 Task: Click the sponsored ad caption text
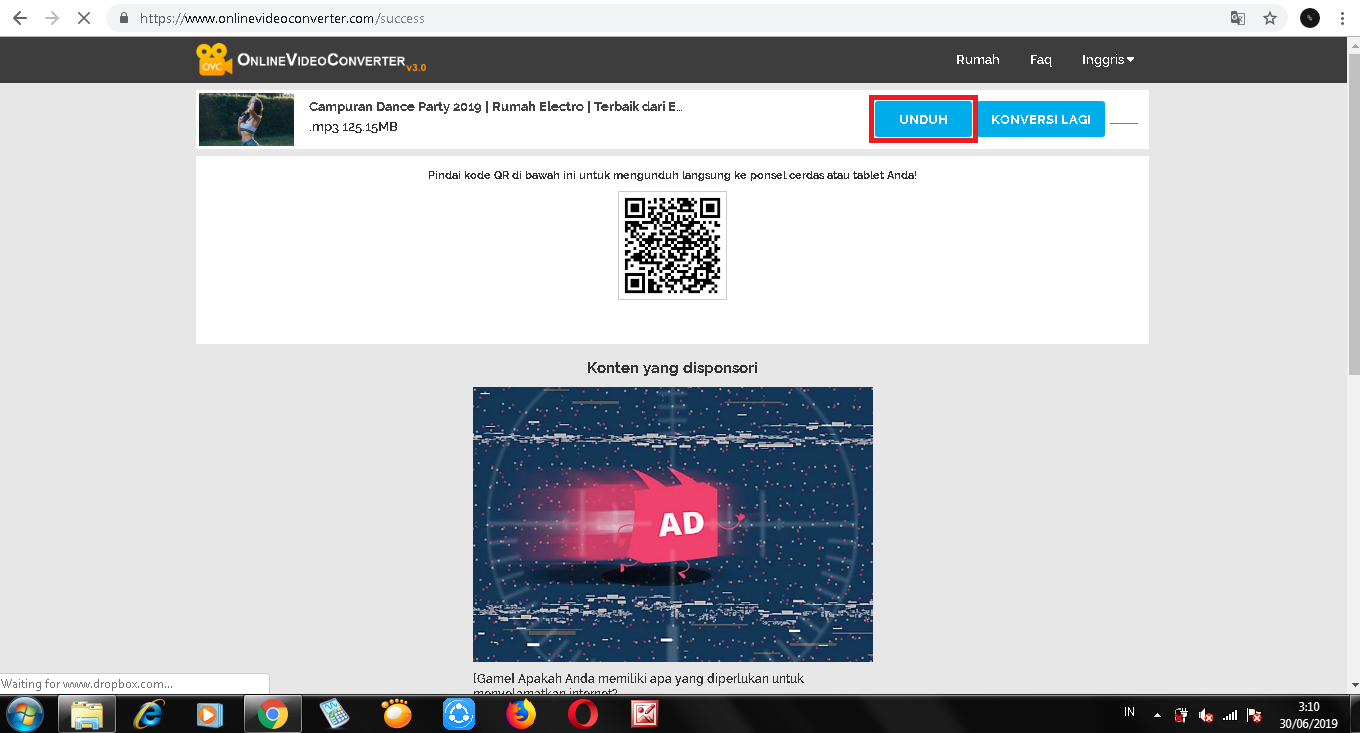tap(638, 685)
